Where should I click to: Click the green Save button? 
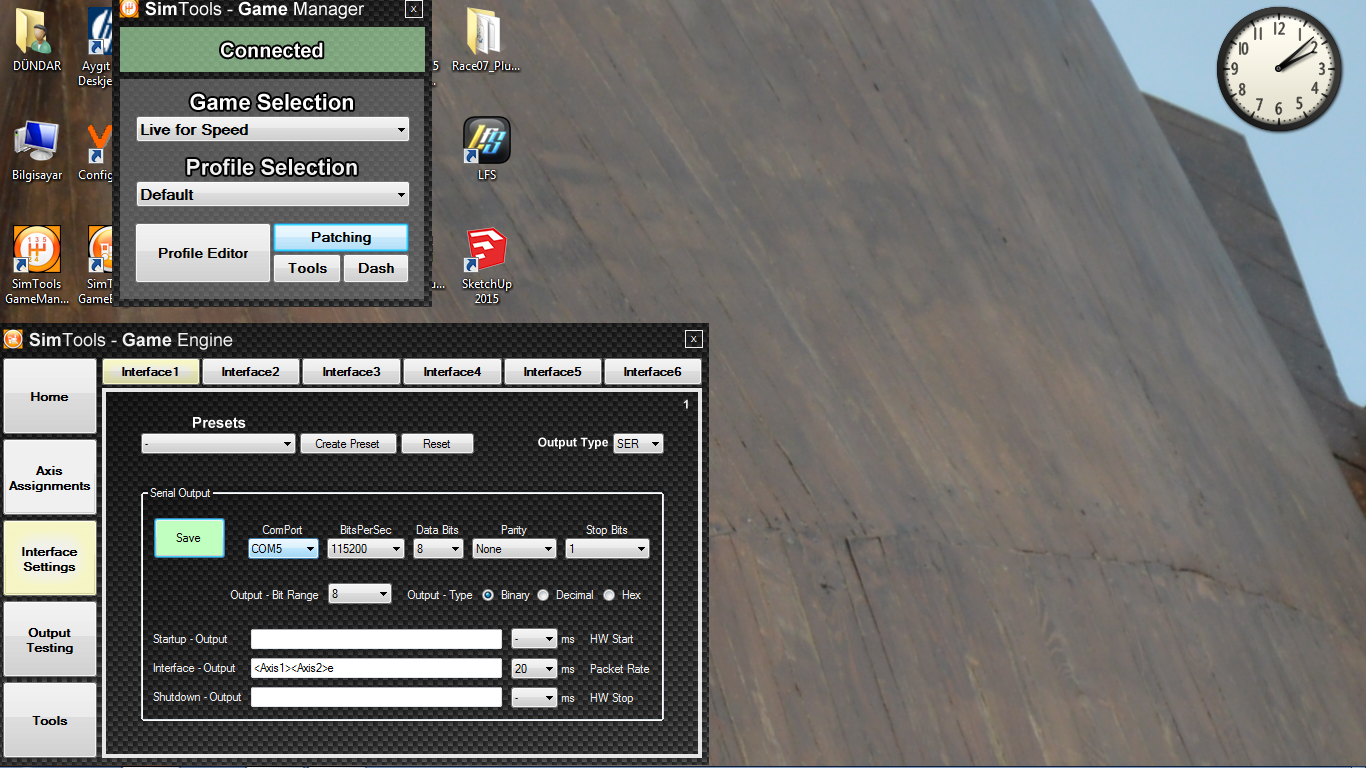[x=189, y=538]
